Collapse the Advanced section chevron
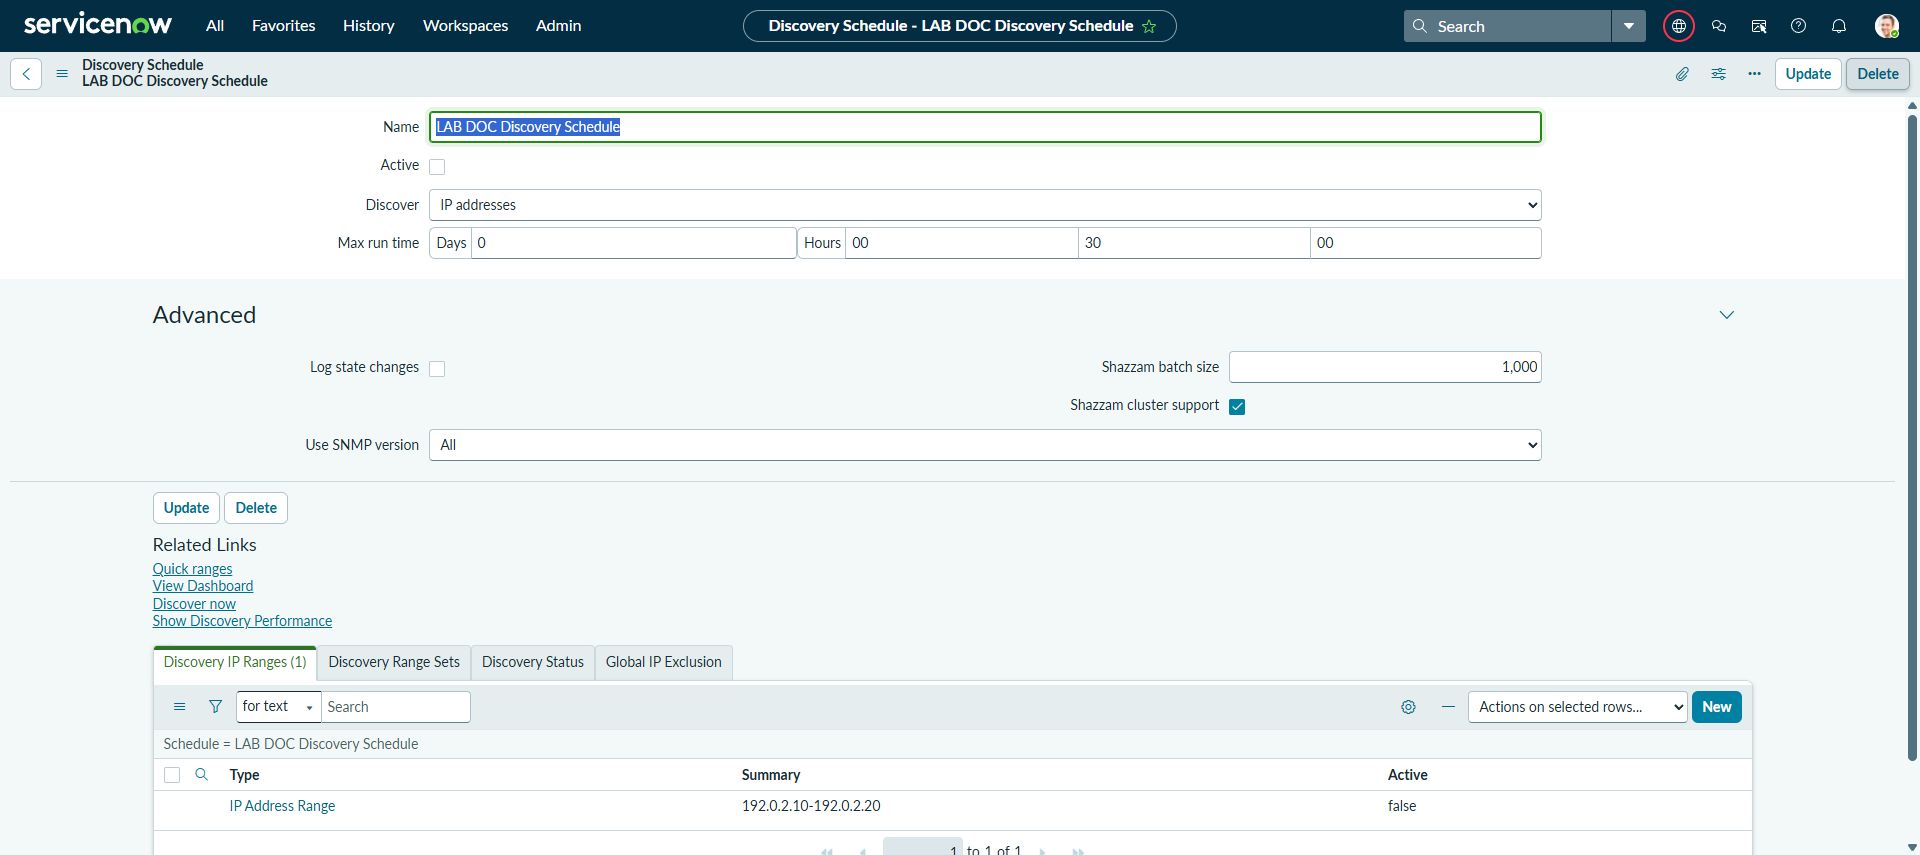 1726,315
